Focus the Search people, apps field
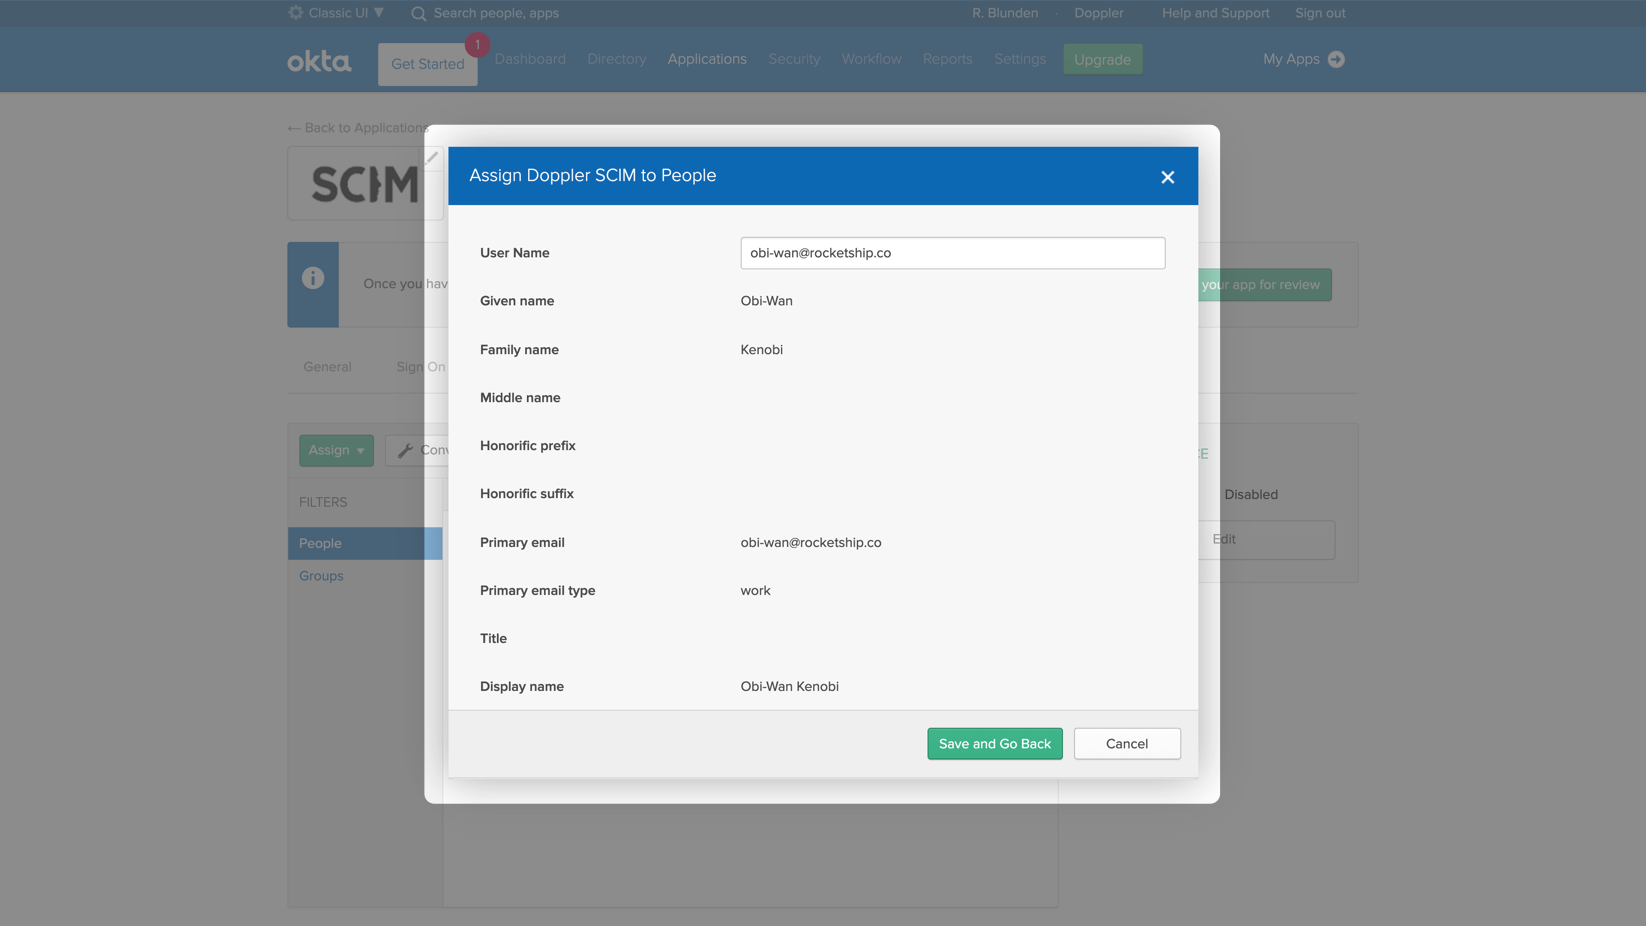1646x926 pixels. (x=496, y=13)
